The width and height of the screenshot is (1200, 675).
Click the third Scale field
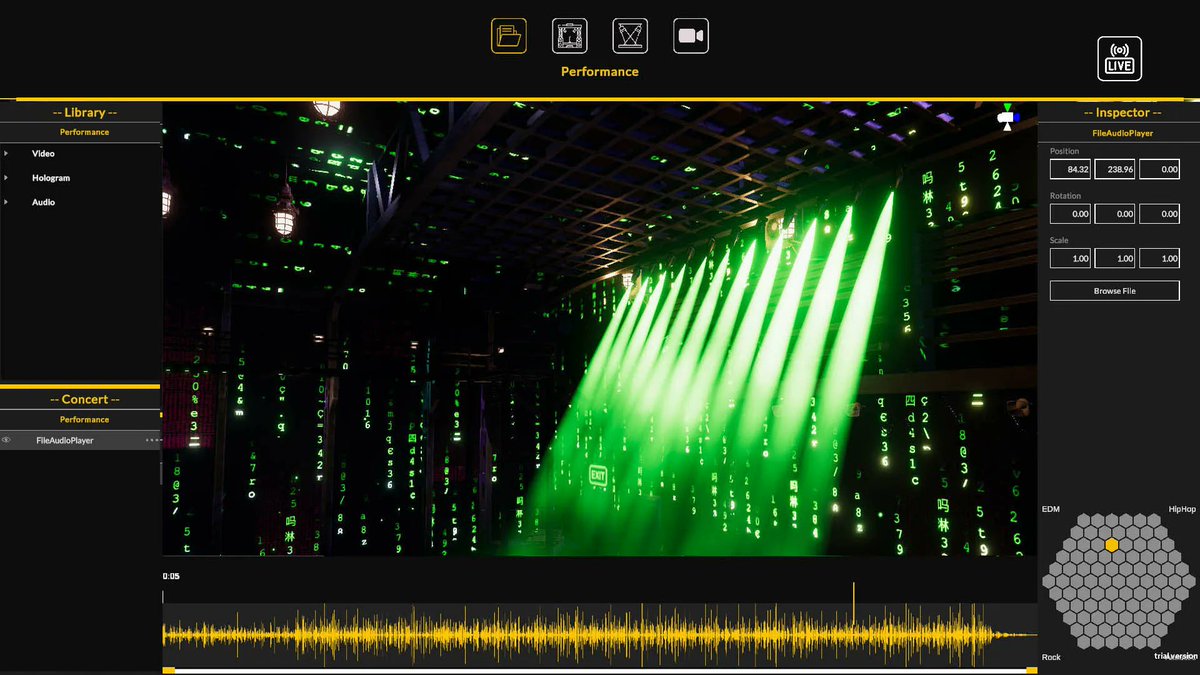[1159, 258]
